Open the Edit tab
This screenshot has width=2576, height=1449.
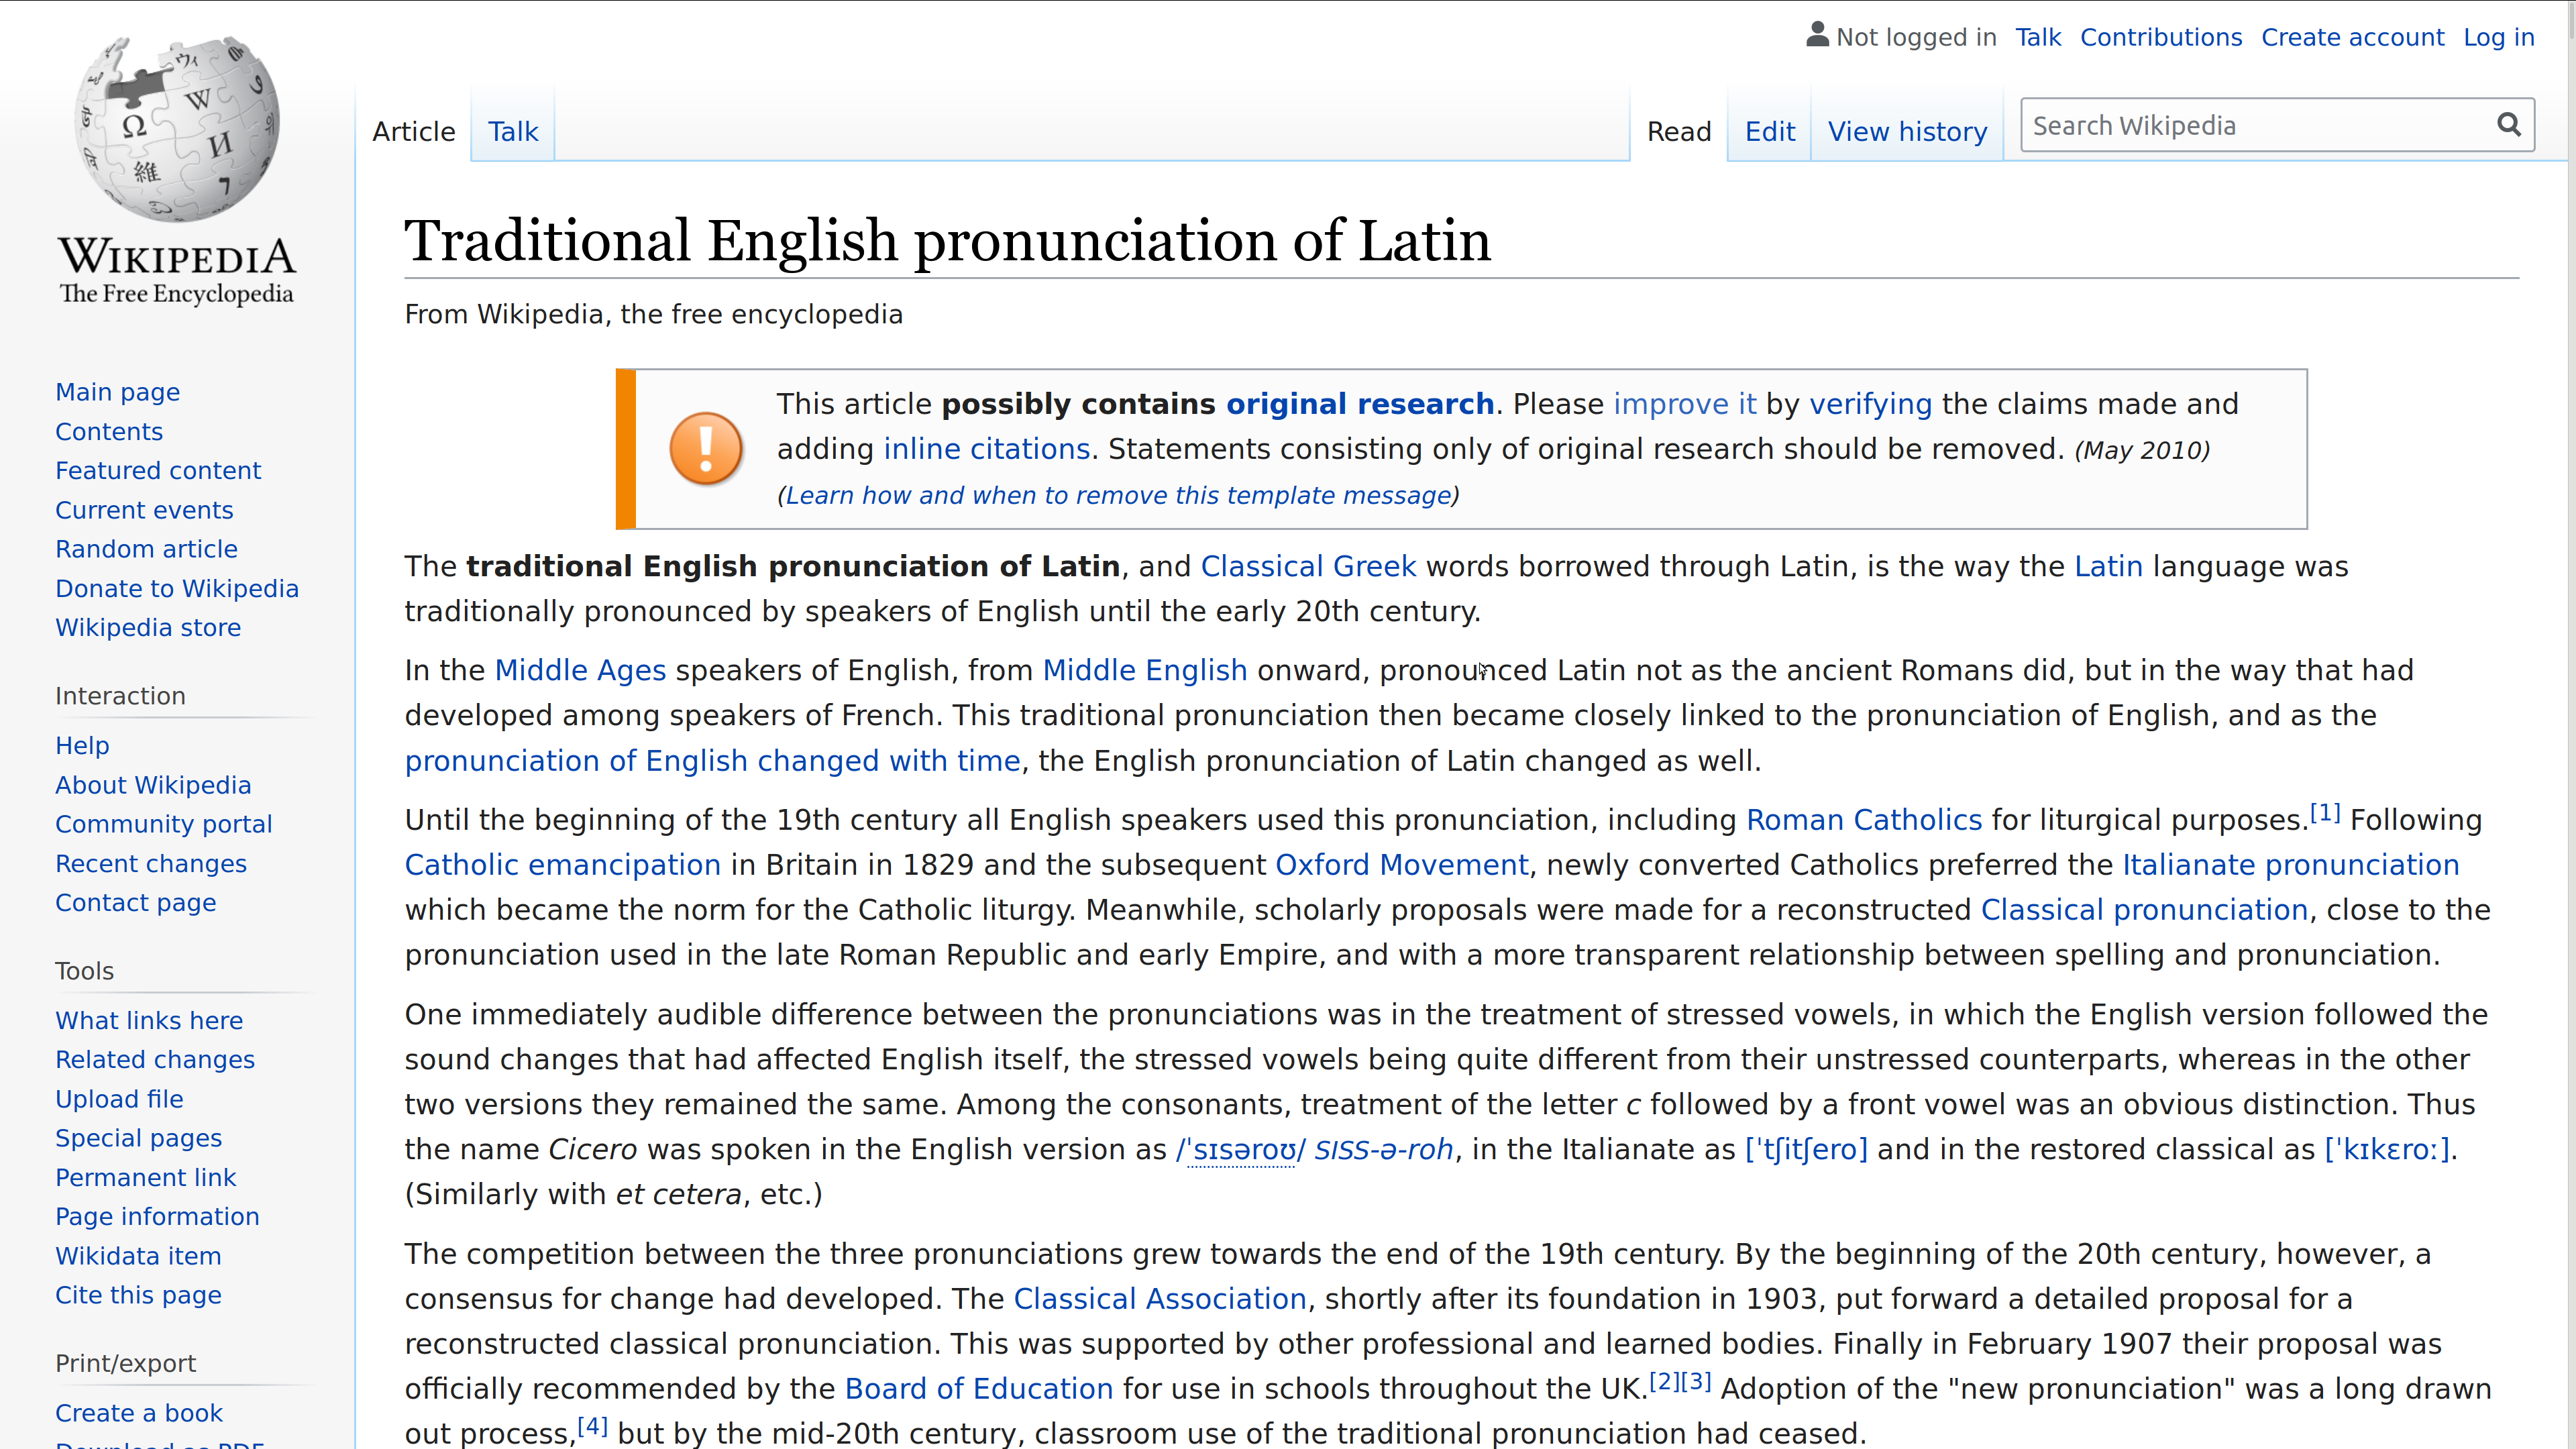[1770, 131]
